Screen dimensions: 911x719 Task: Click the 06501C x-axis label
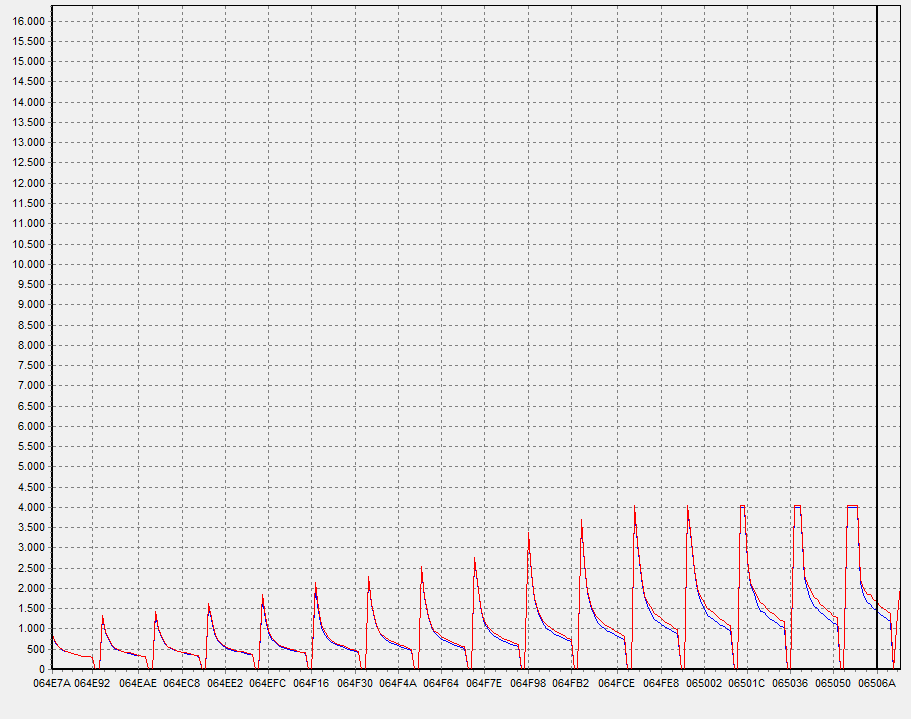(x=747, y=684)
